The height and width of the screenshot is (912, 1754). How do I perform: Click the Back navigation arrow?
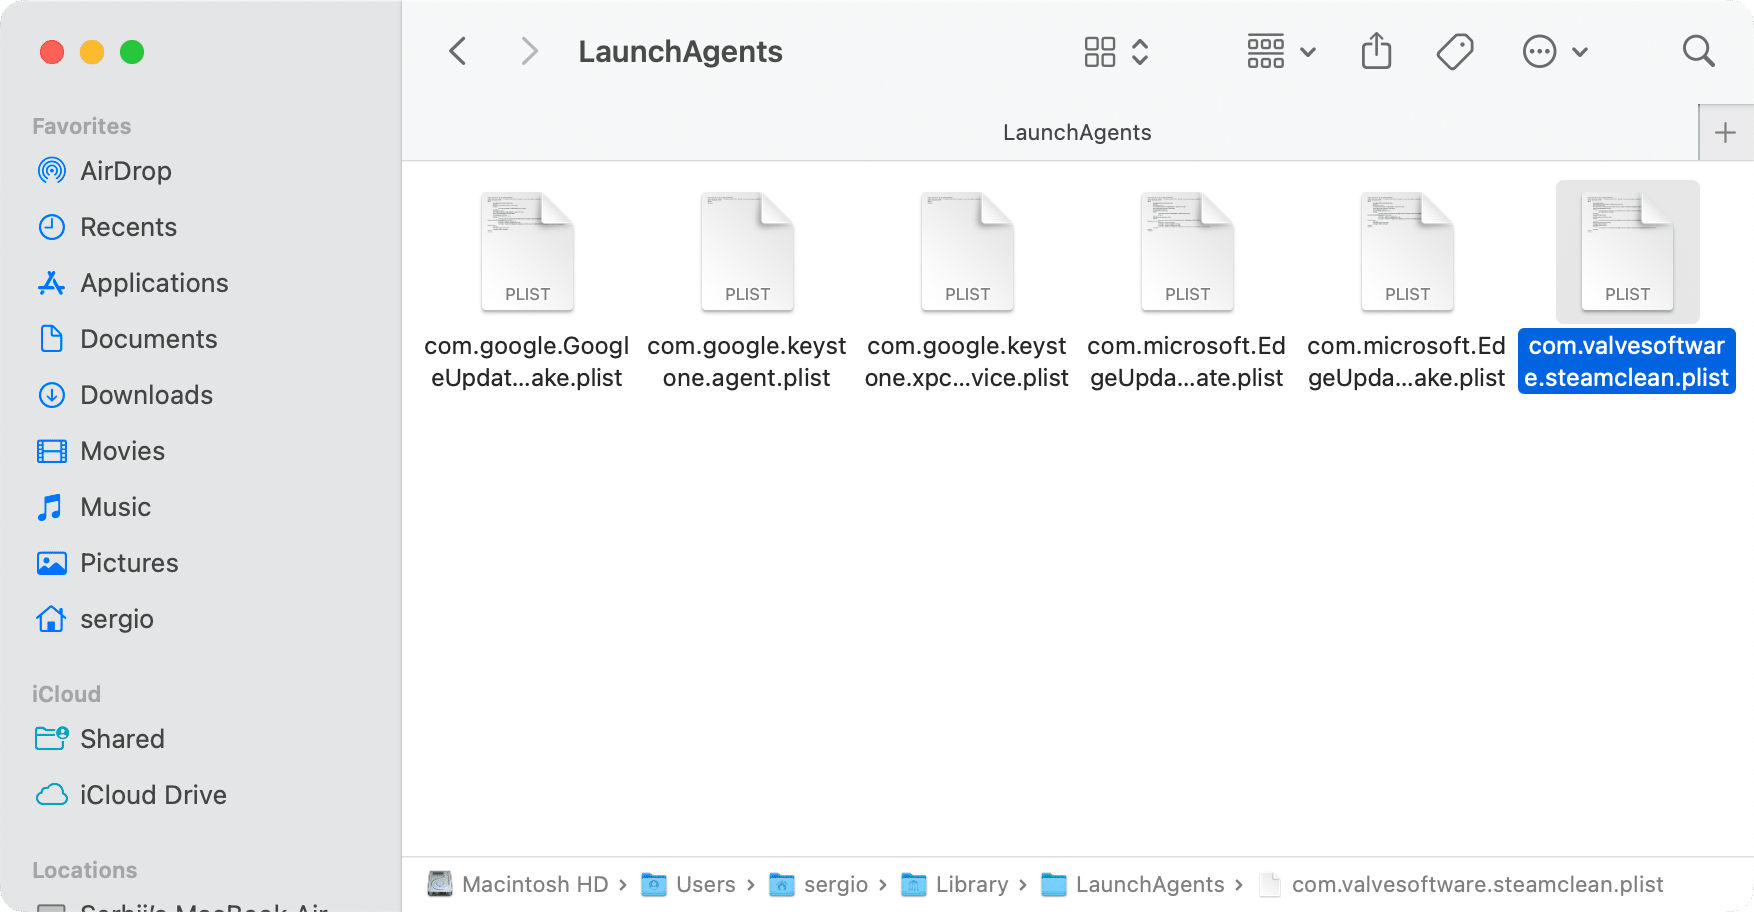[458, 52]
